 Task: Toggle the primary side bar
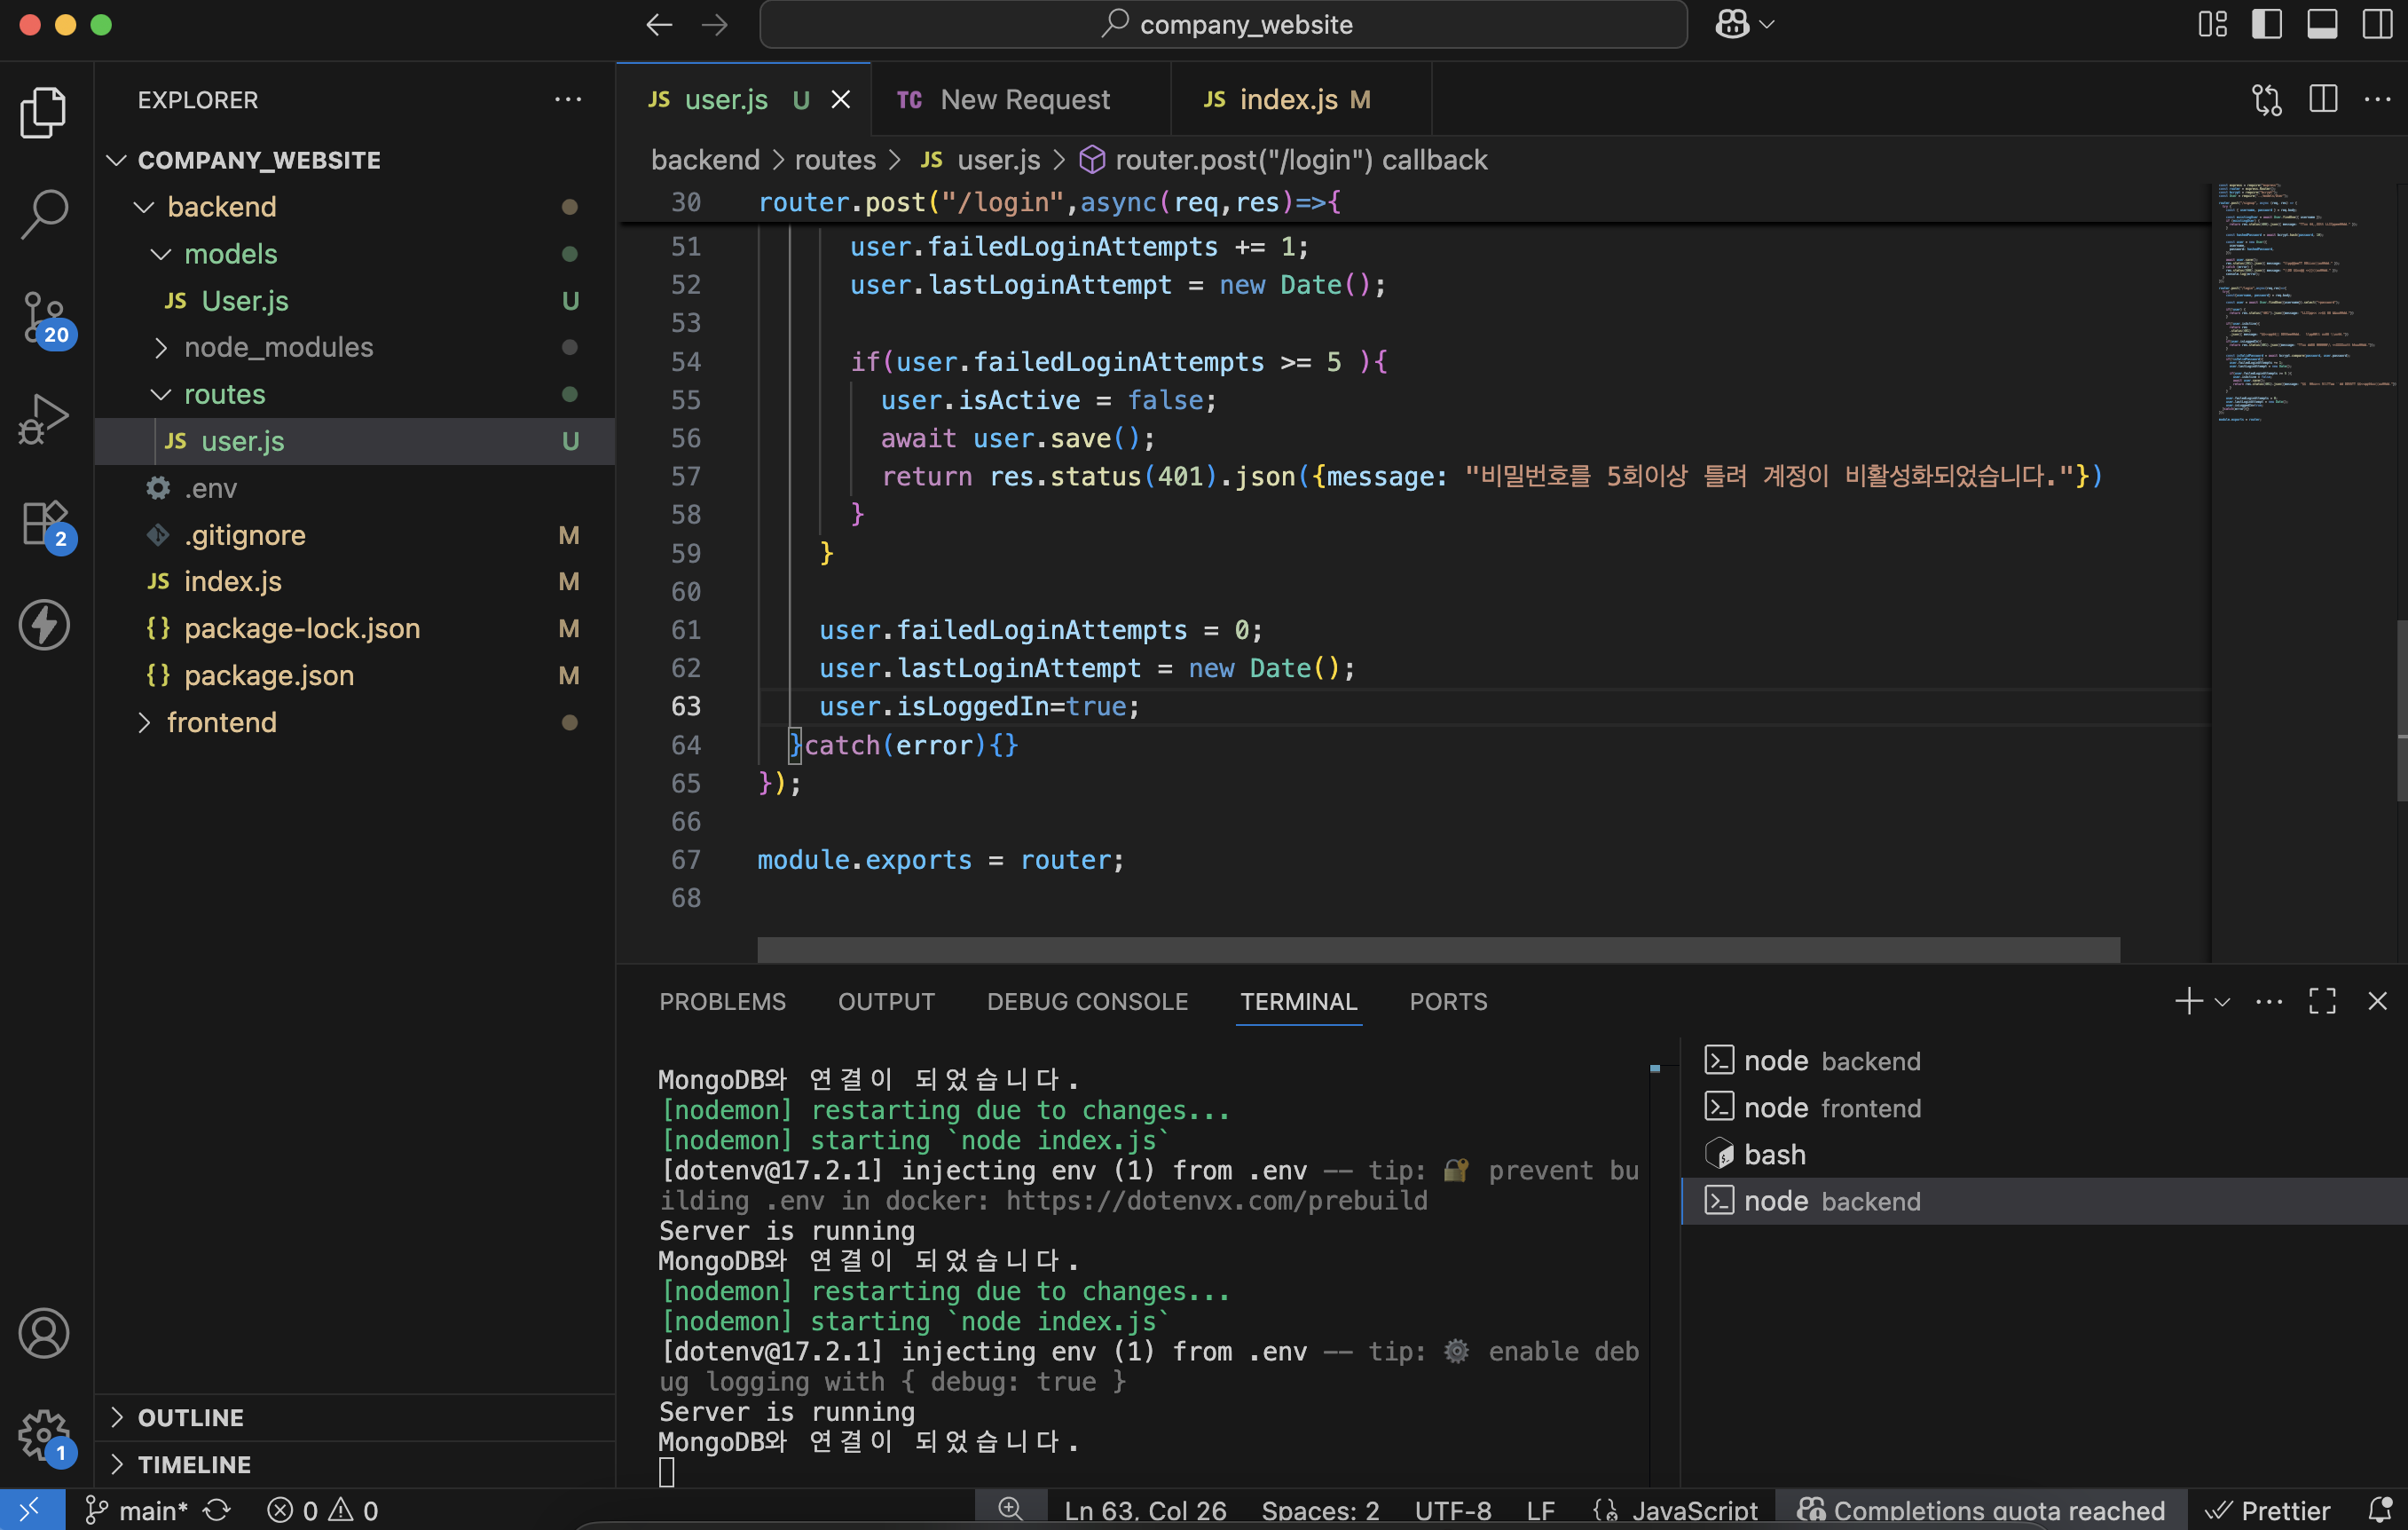2267,24
